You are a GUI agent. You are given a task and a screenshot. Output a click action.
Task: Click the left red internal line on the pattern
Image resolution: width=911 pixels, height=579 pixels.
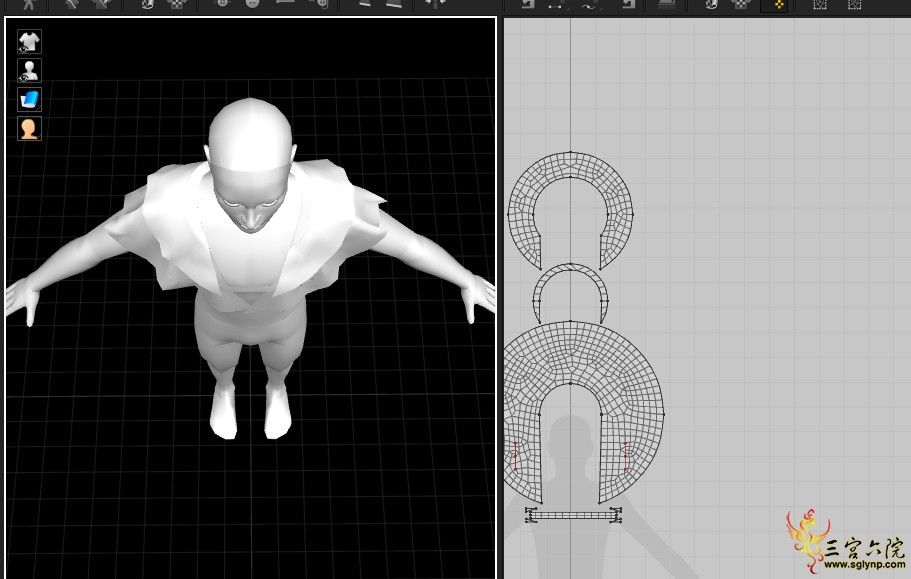515,457
